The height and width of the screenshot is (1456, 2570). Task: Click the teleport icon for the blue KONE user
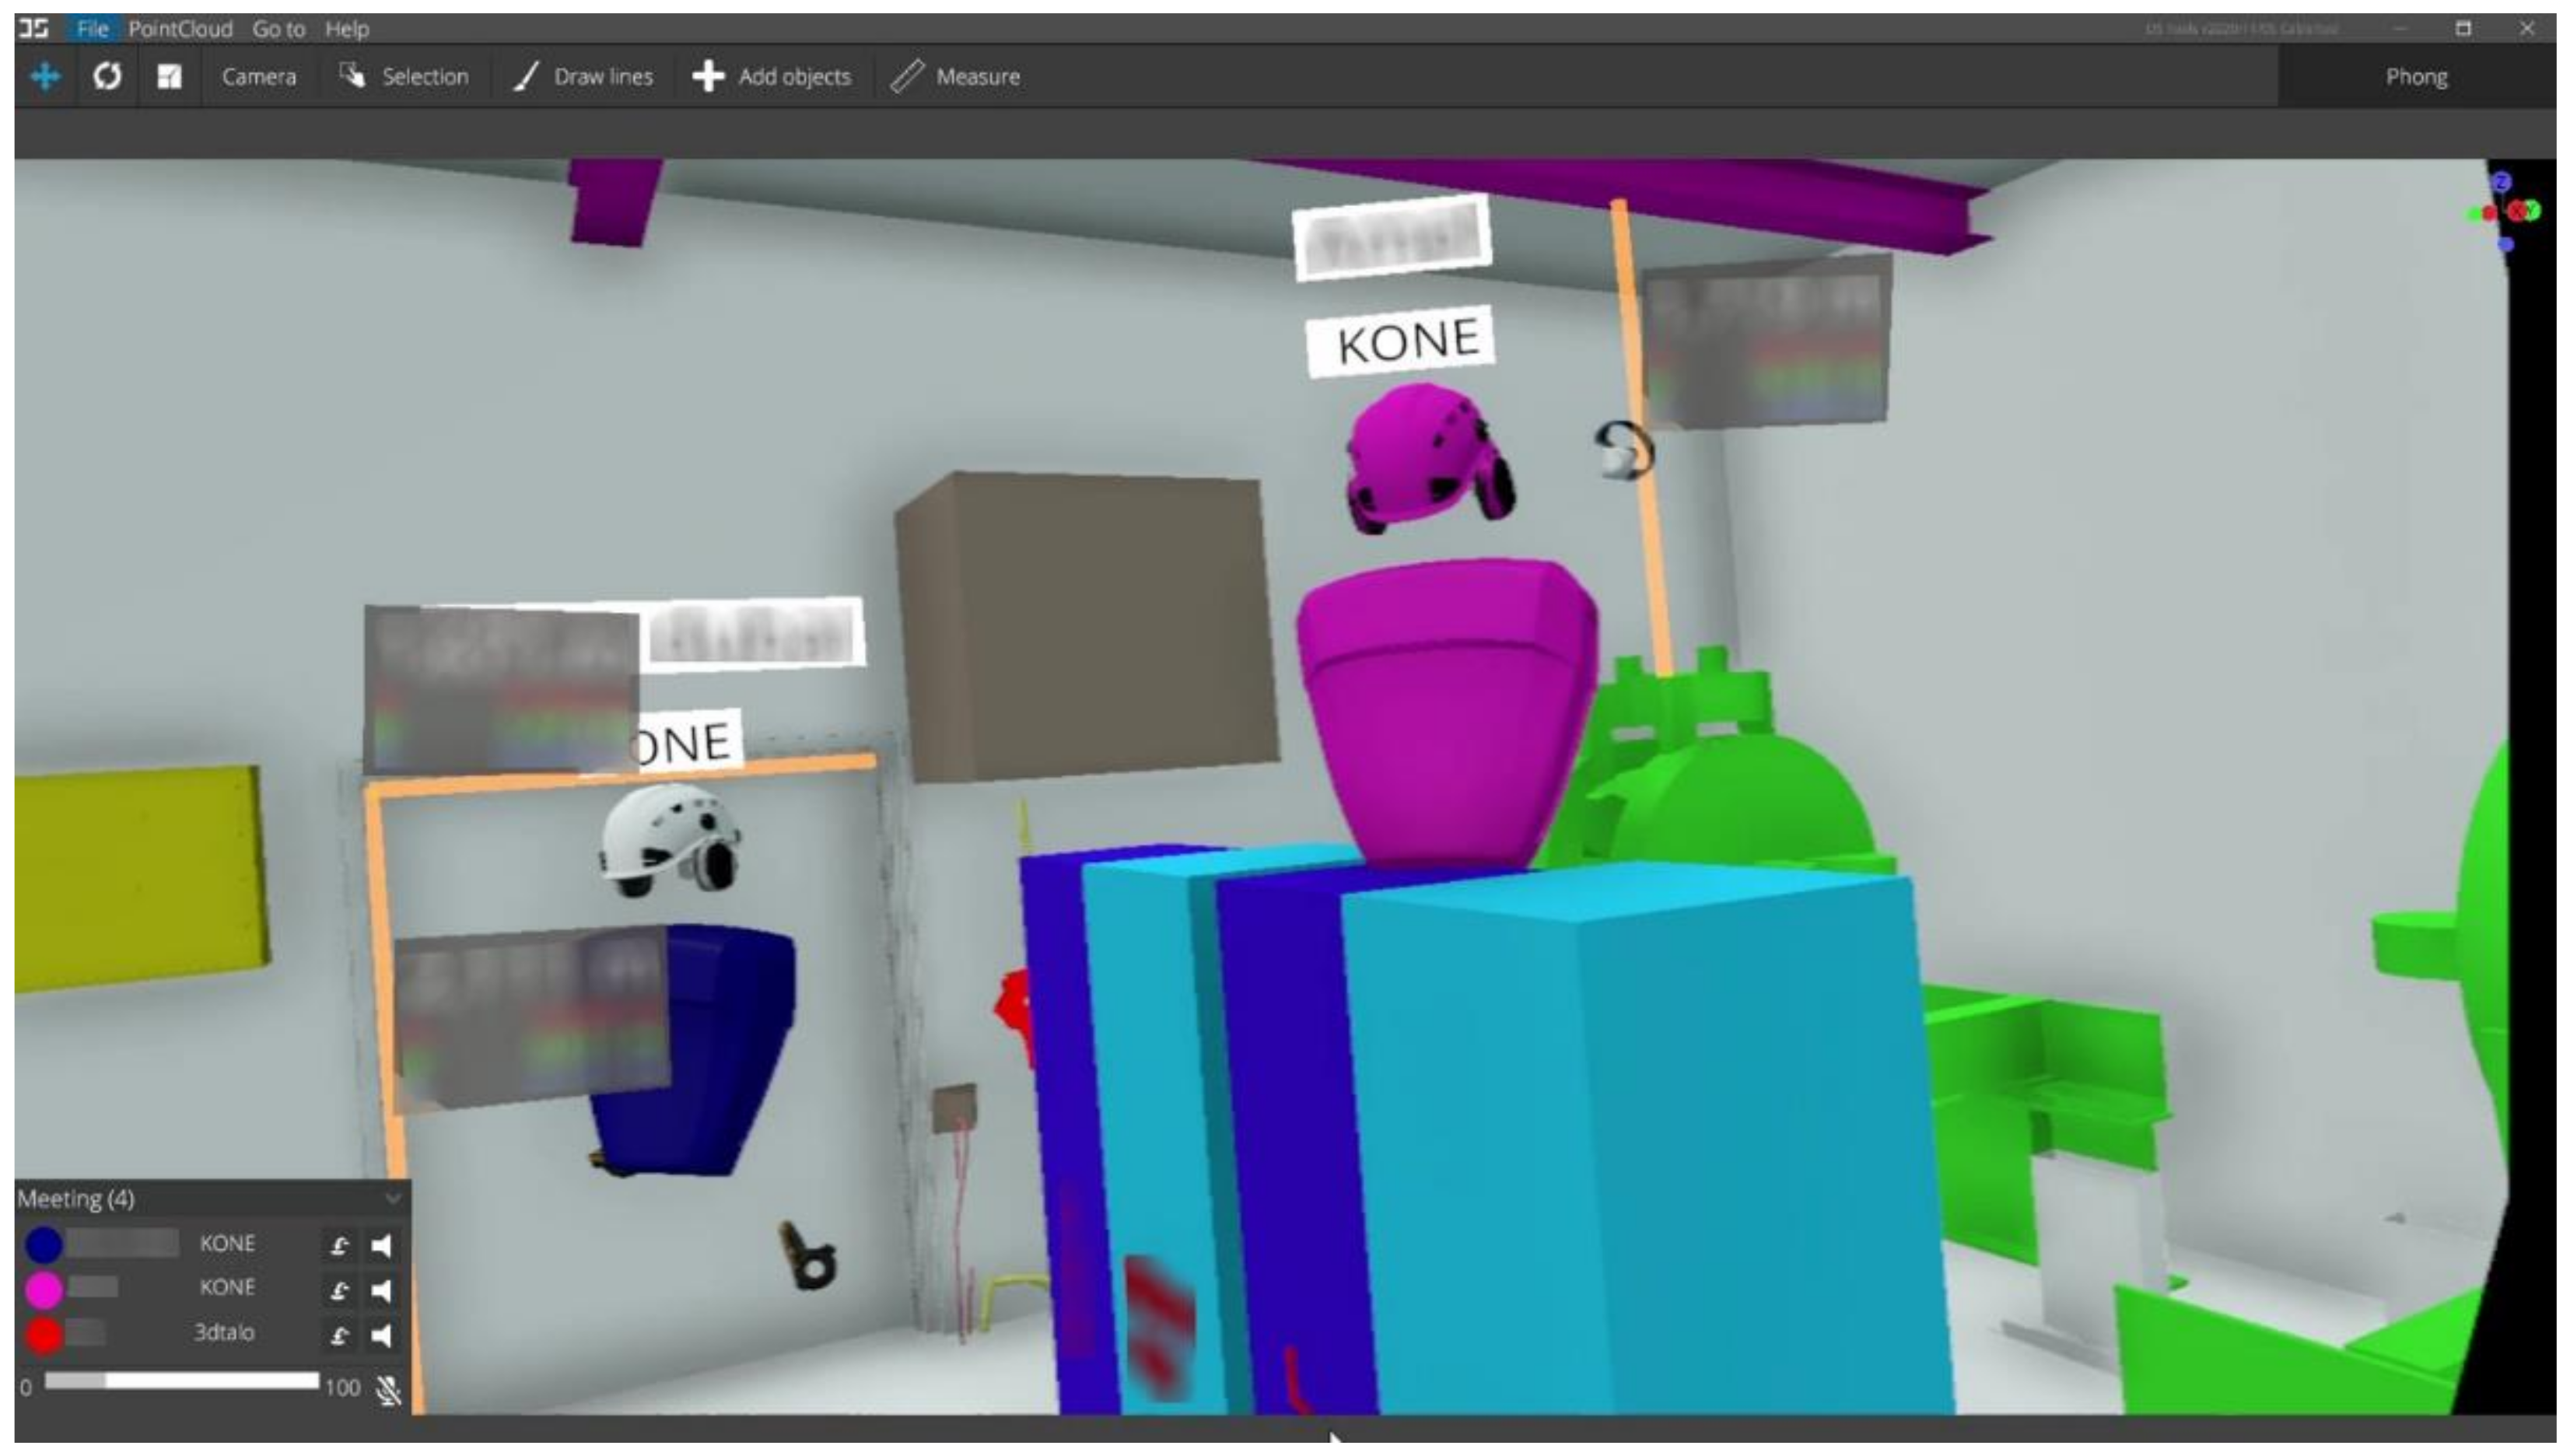[x=340, y=1246]
